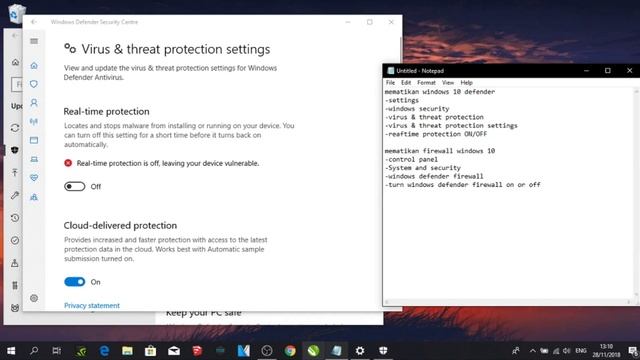
Task: Click in Notepad line 'mematikan firewall windows 10'
Action: click(440, 151)
